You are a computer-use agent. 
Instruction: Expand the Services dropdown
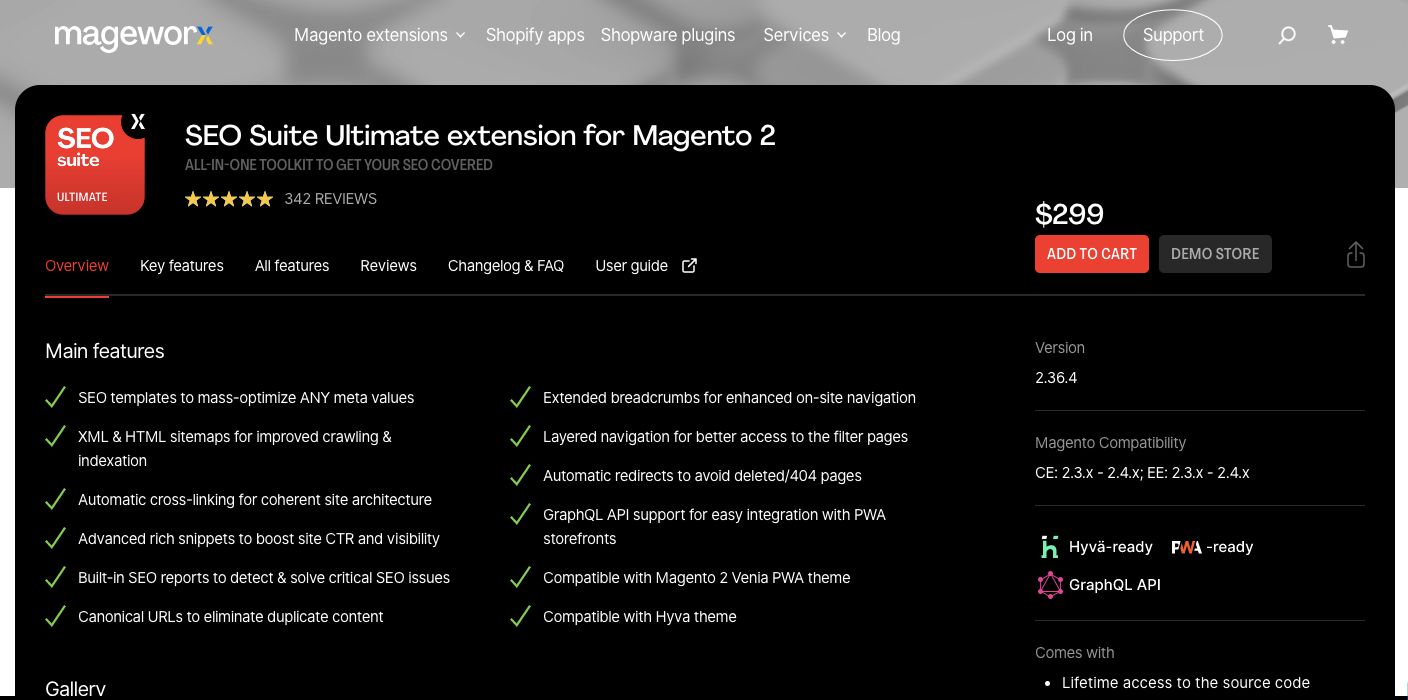(797, 35)
